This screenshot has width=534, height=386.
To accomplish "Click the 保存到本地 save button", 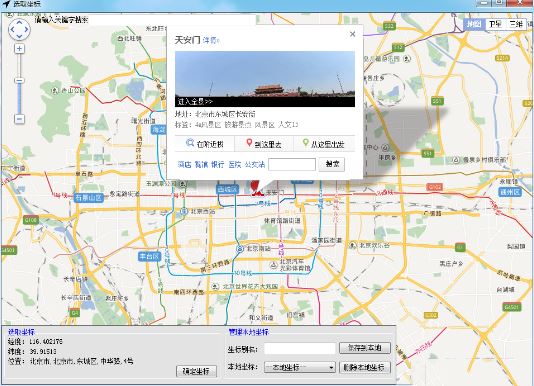I will [365, 348].
